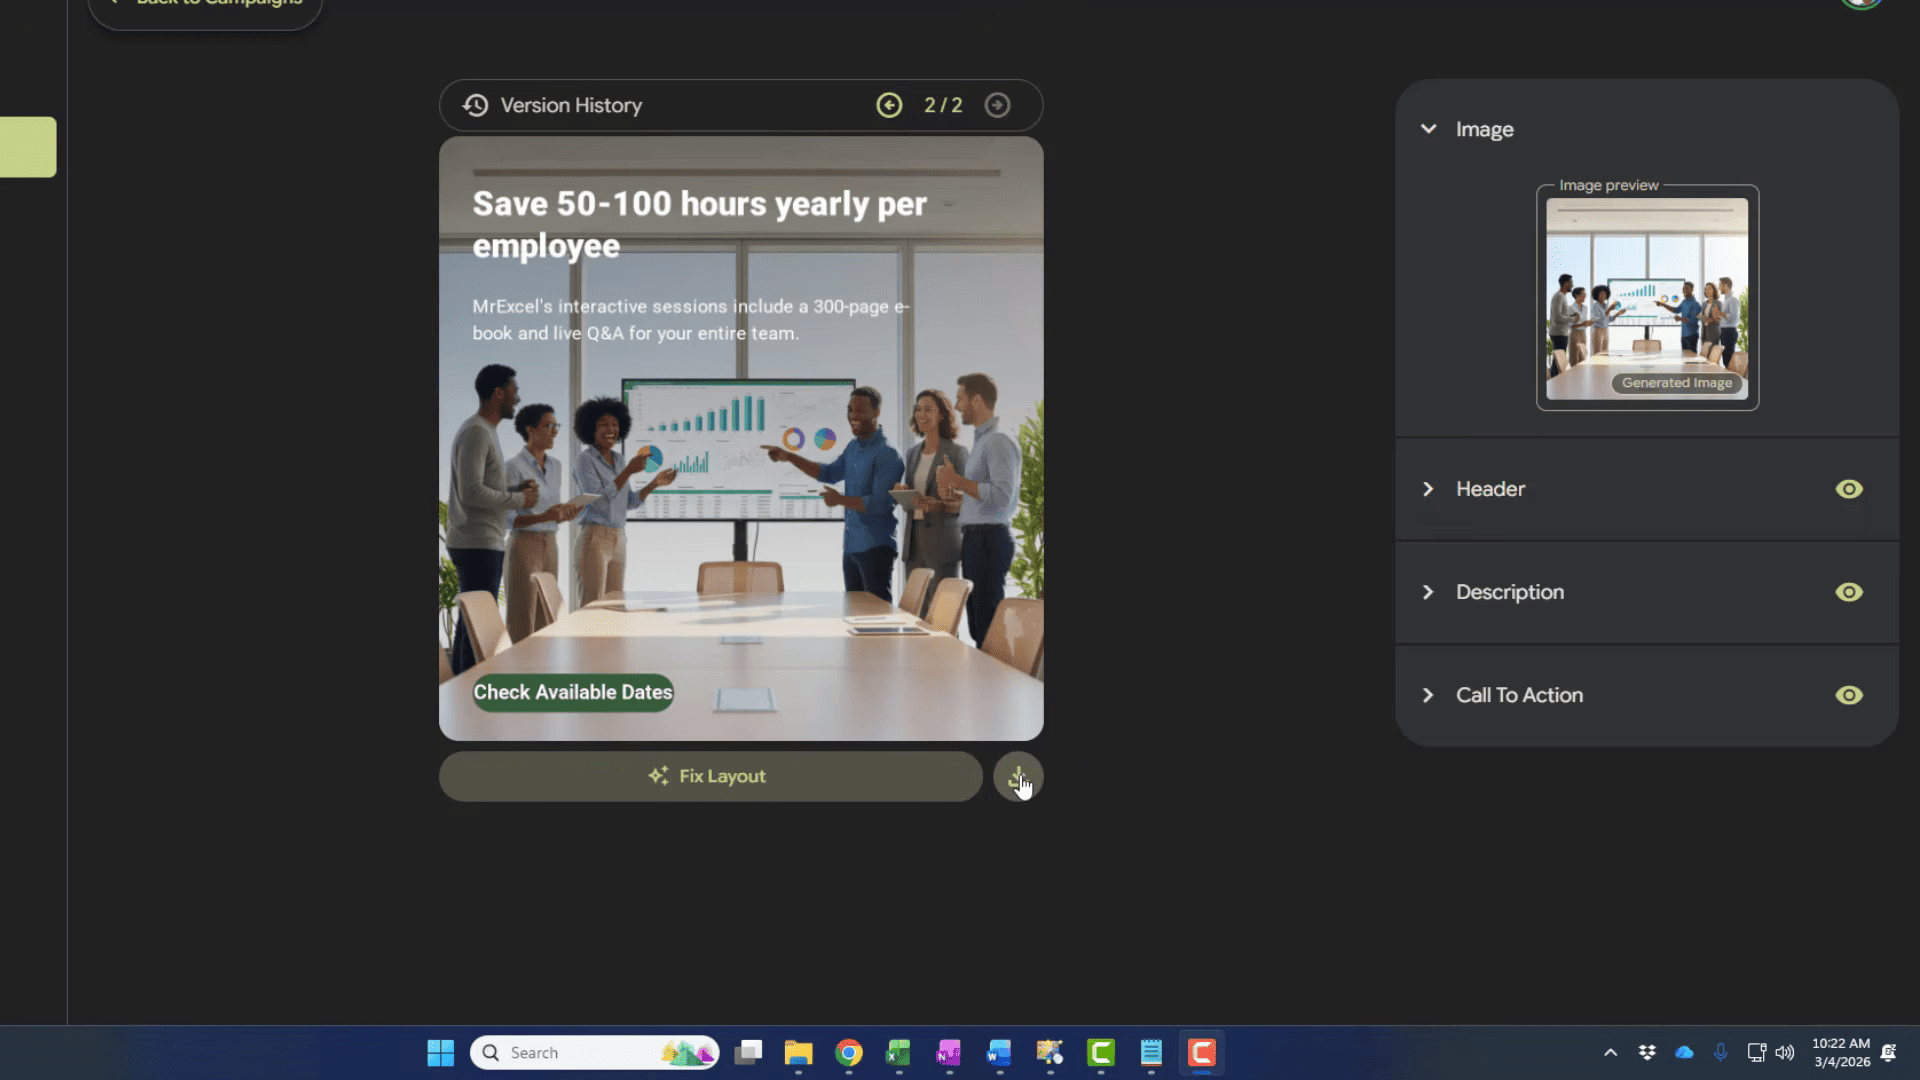This screenshot has width=1920, height=1080.
Task: Open Word from the taskbar
Action: click(999, 1052)
